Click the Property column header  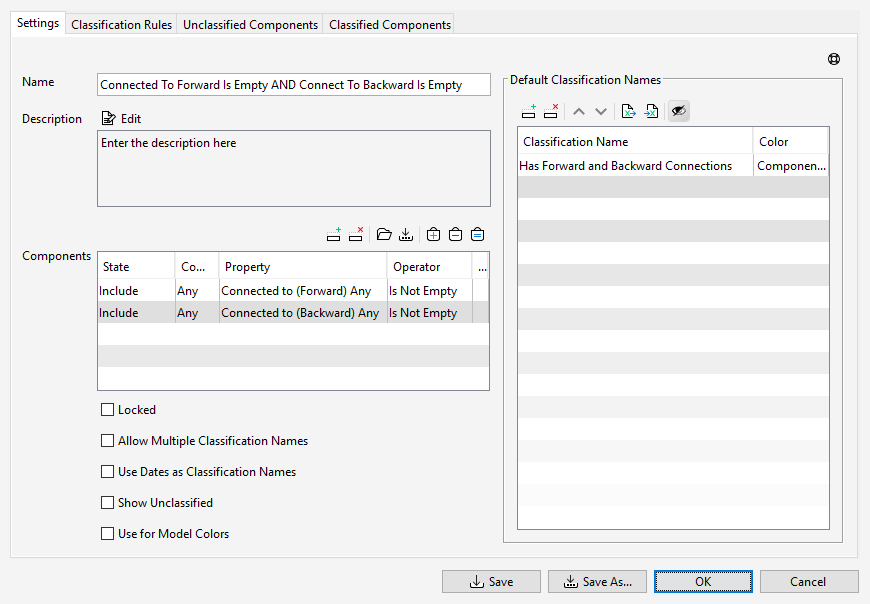303,267
